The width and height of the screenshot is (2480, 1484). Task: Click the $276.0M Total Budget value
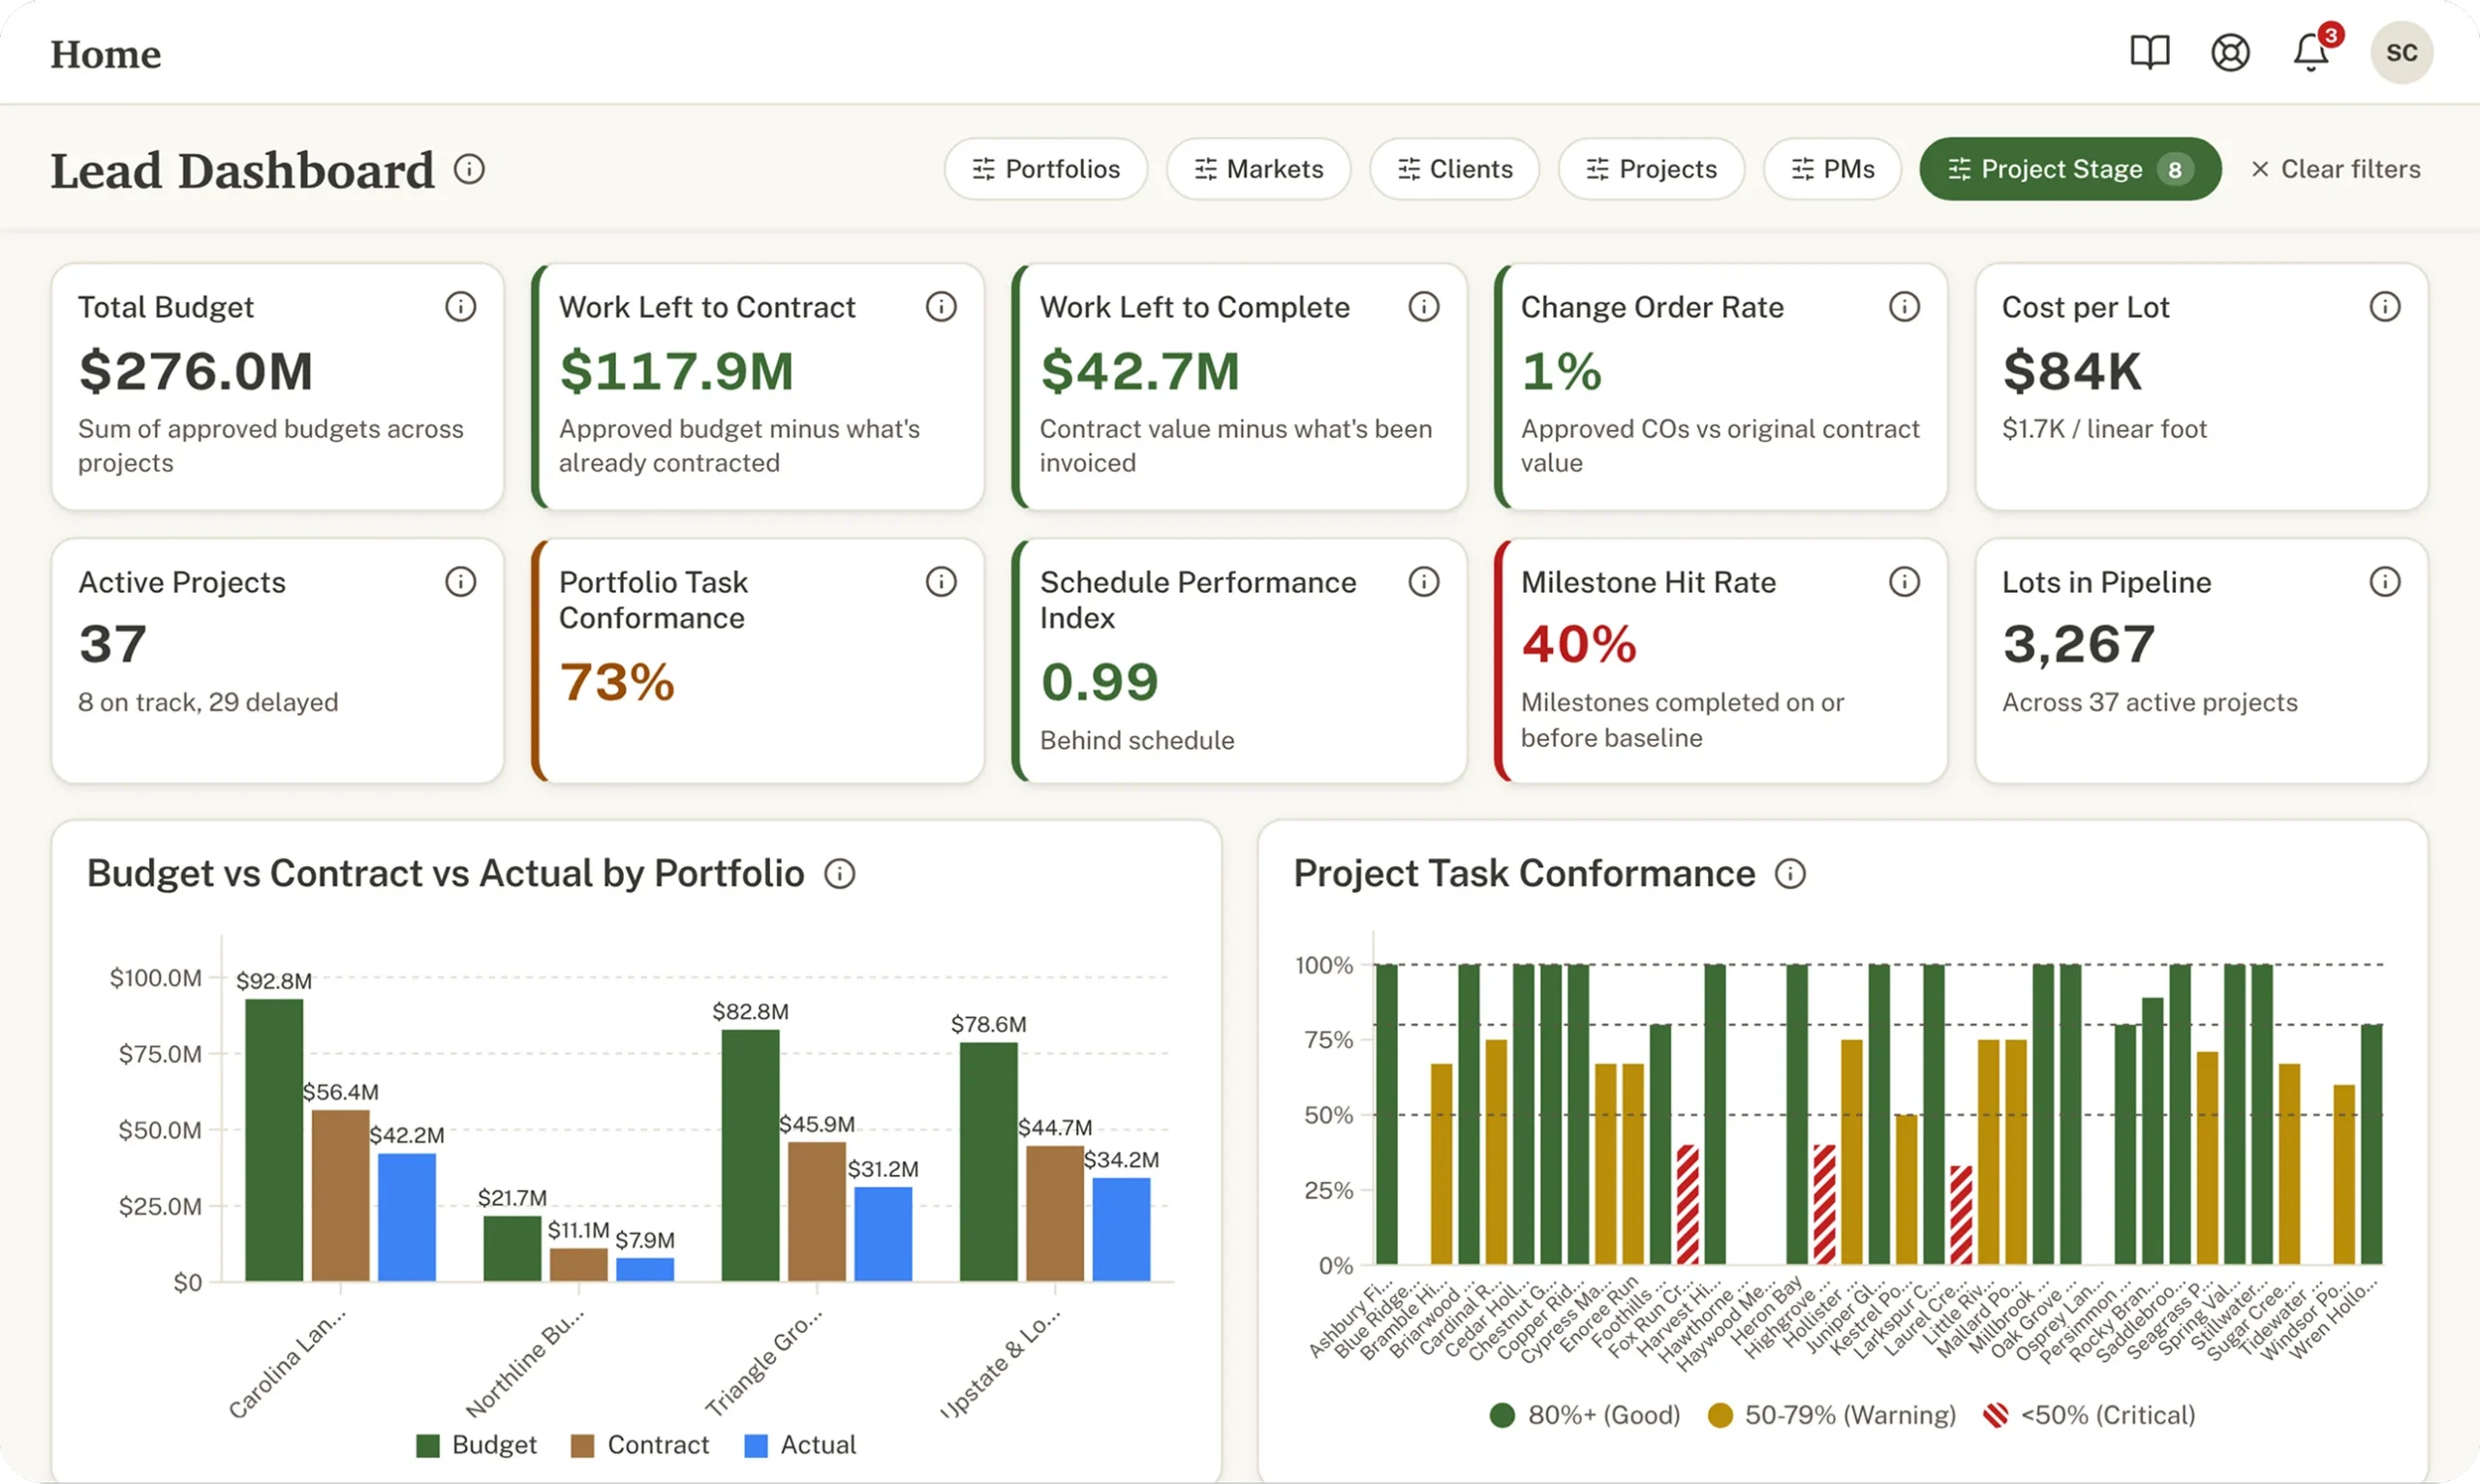click(x=196, y=371)
